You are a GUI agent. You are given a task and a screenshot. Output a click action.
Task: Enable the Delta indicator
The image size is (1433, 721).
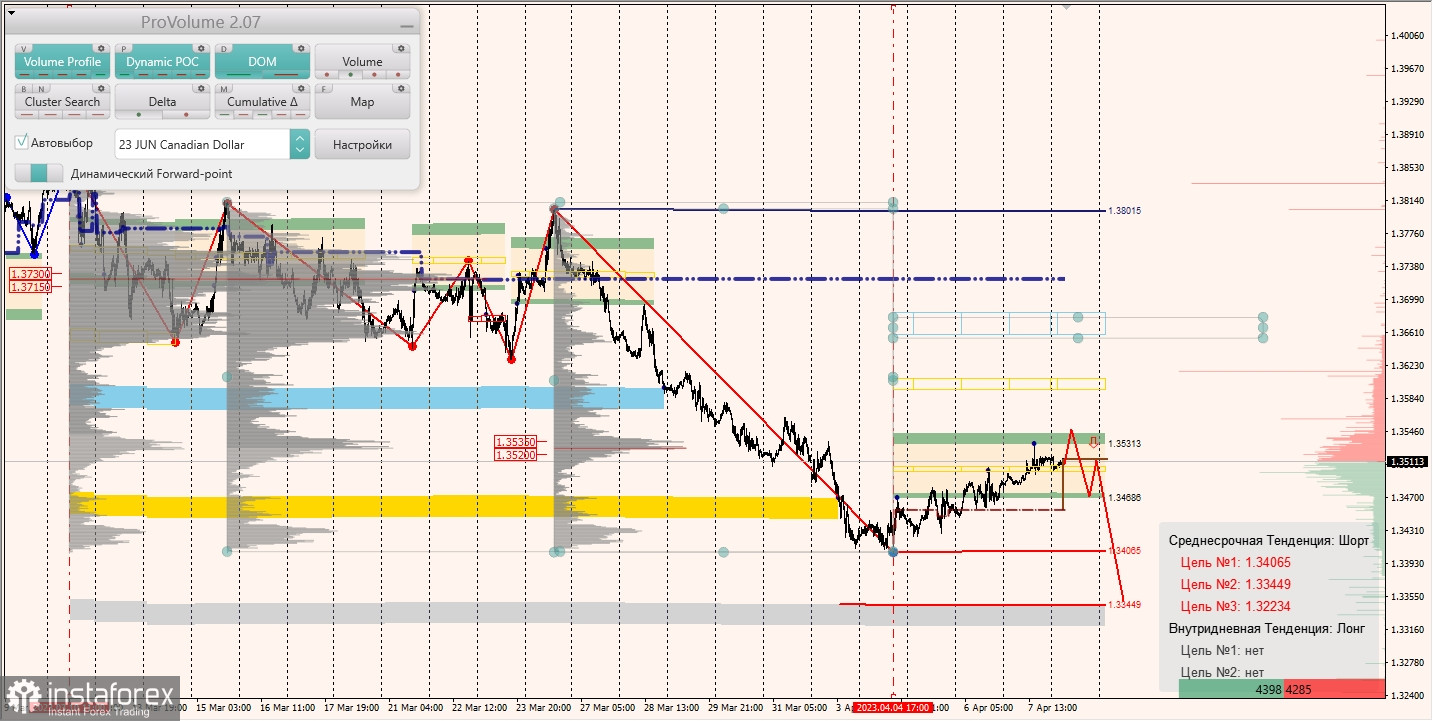click(162, 101)
